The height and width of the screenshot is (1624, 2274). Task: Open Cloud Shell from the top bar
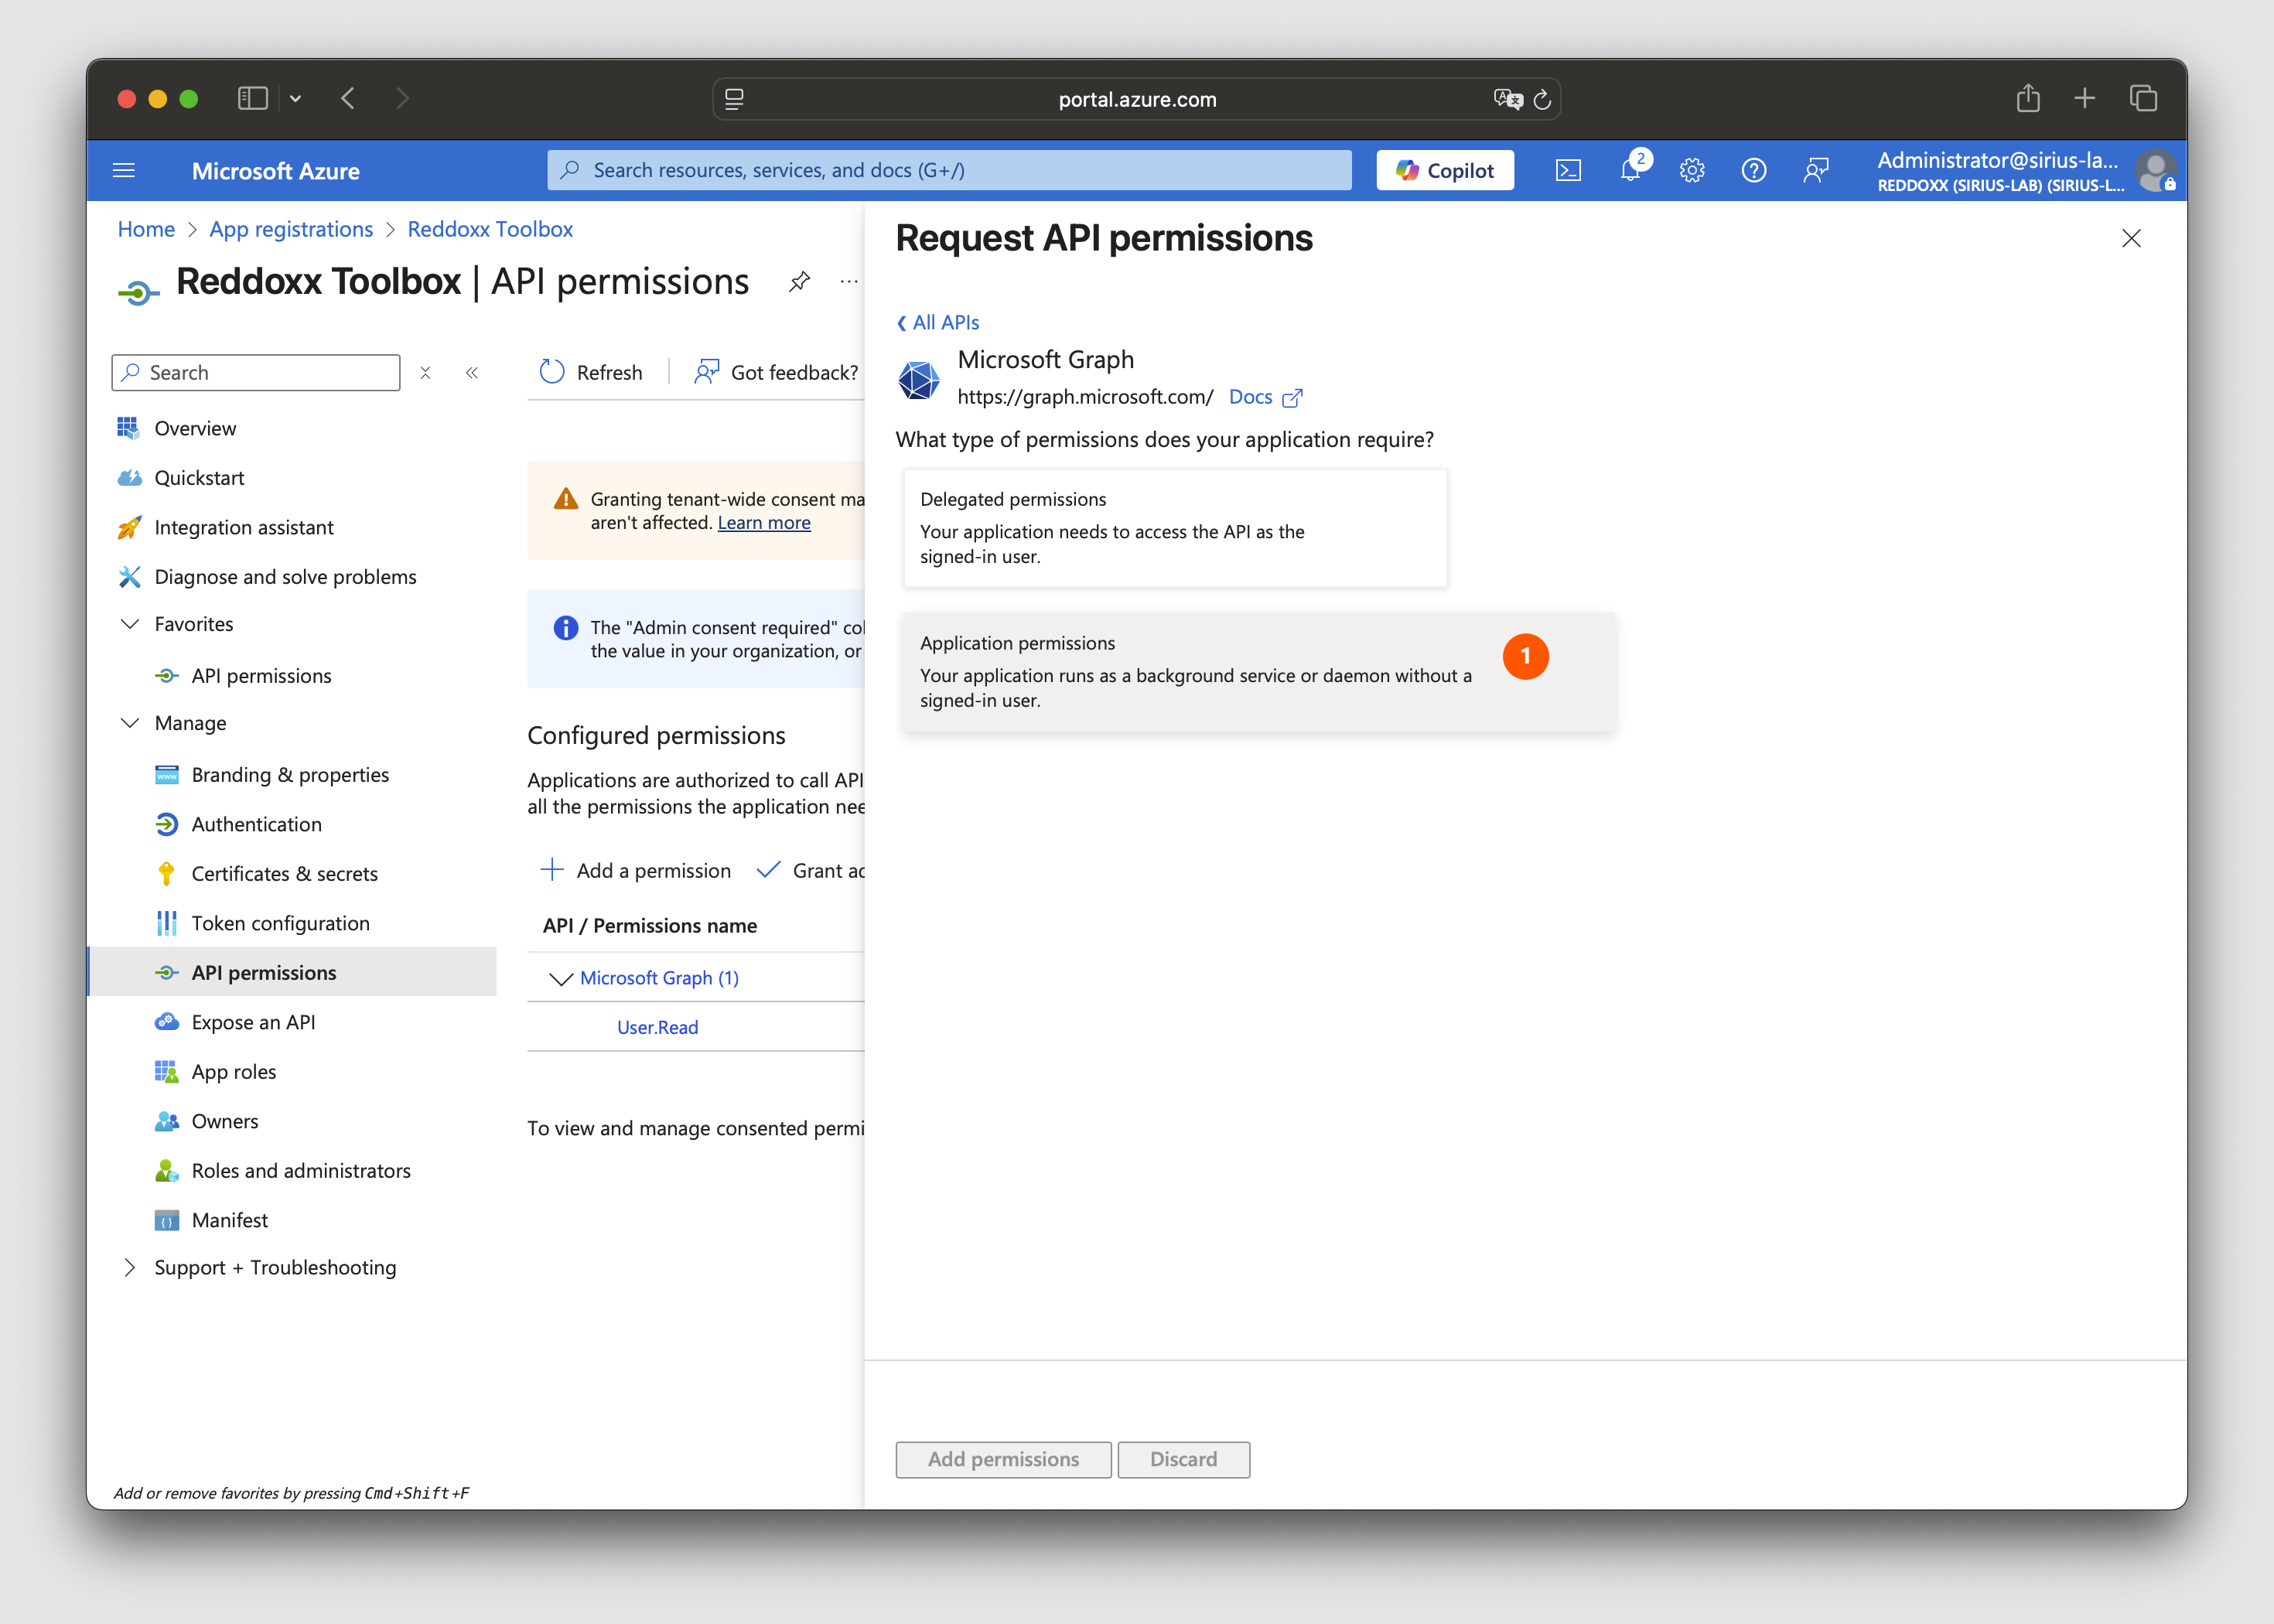(x=1568, y=170)
